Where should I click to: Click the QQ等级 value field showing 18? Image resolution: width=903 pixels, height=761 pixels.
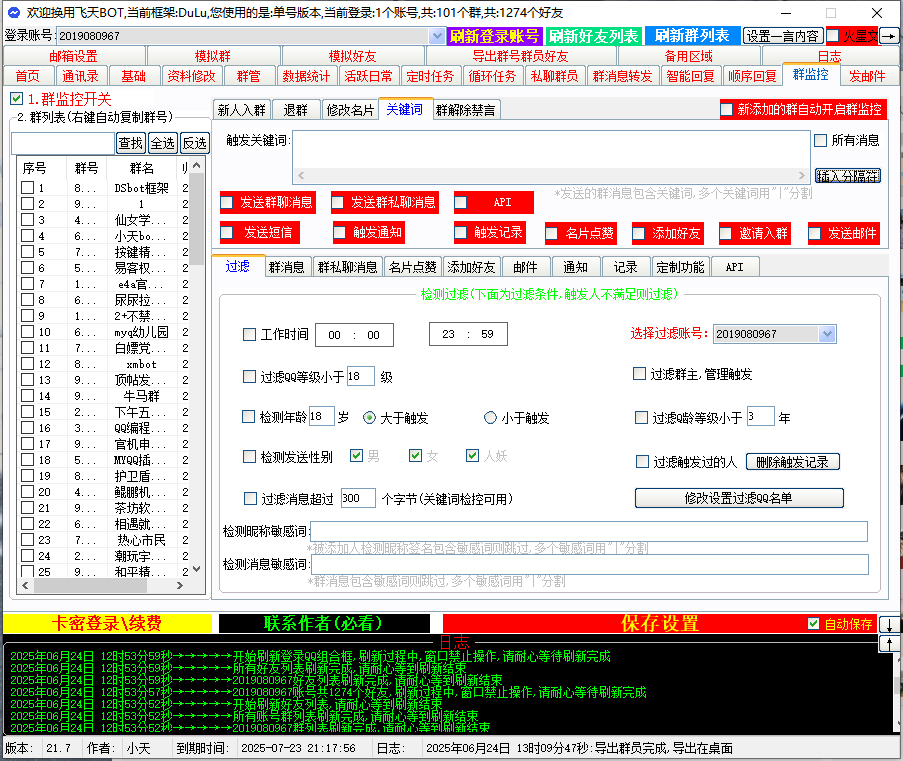pyautogui.click(x=361, y=376)
